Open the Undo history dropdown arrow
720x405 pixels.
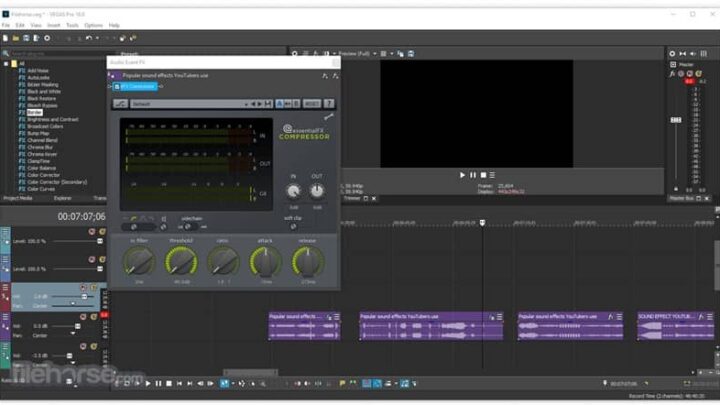(x=97, y=39)
